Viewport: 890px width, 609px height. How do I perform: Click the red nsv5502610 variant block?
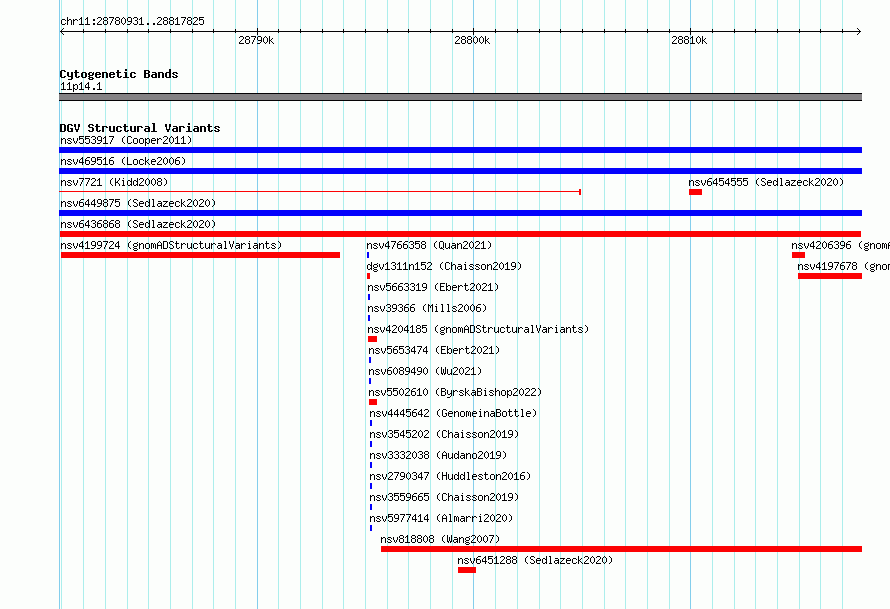pyautogui.click(x=373, y=402)
